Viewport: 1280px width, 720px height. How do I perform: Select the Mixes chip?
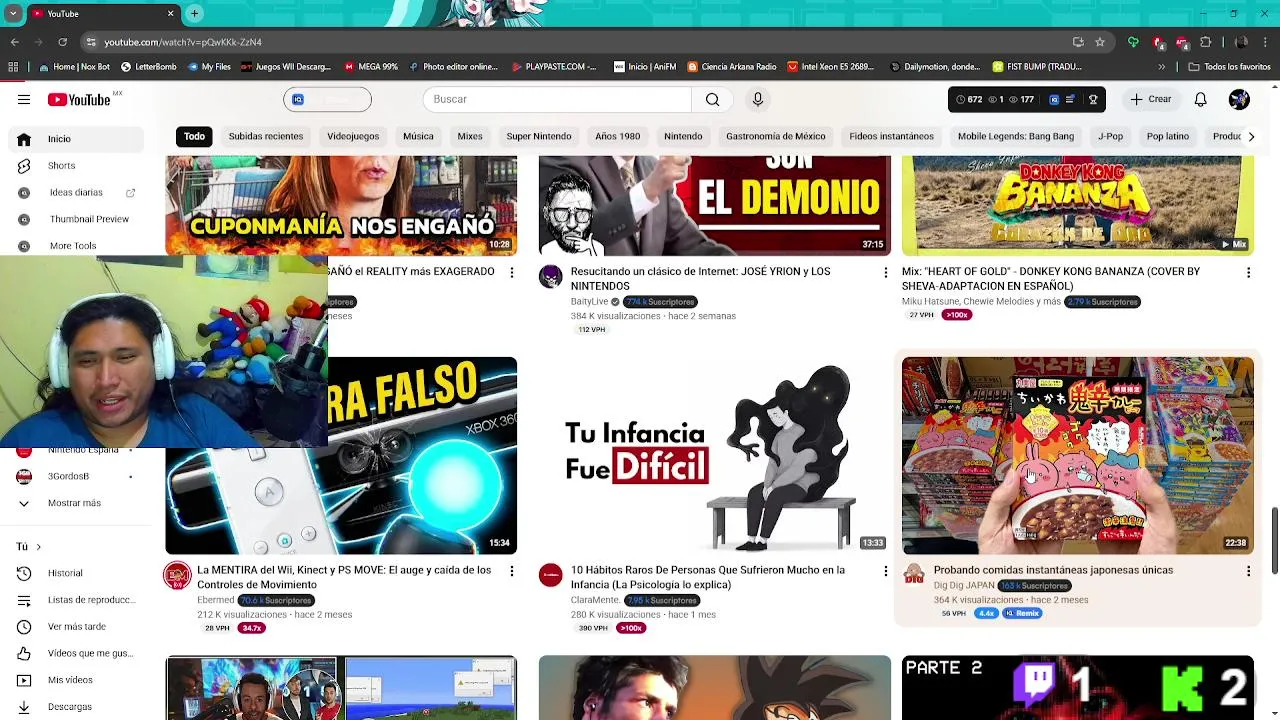point(470,136)
